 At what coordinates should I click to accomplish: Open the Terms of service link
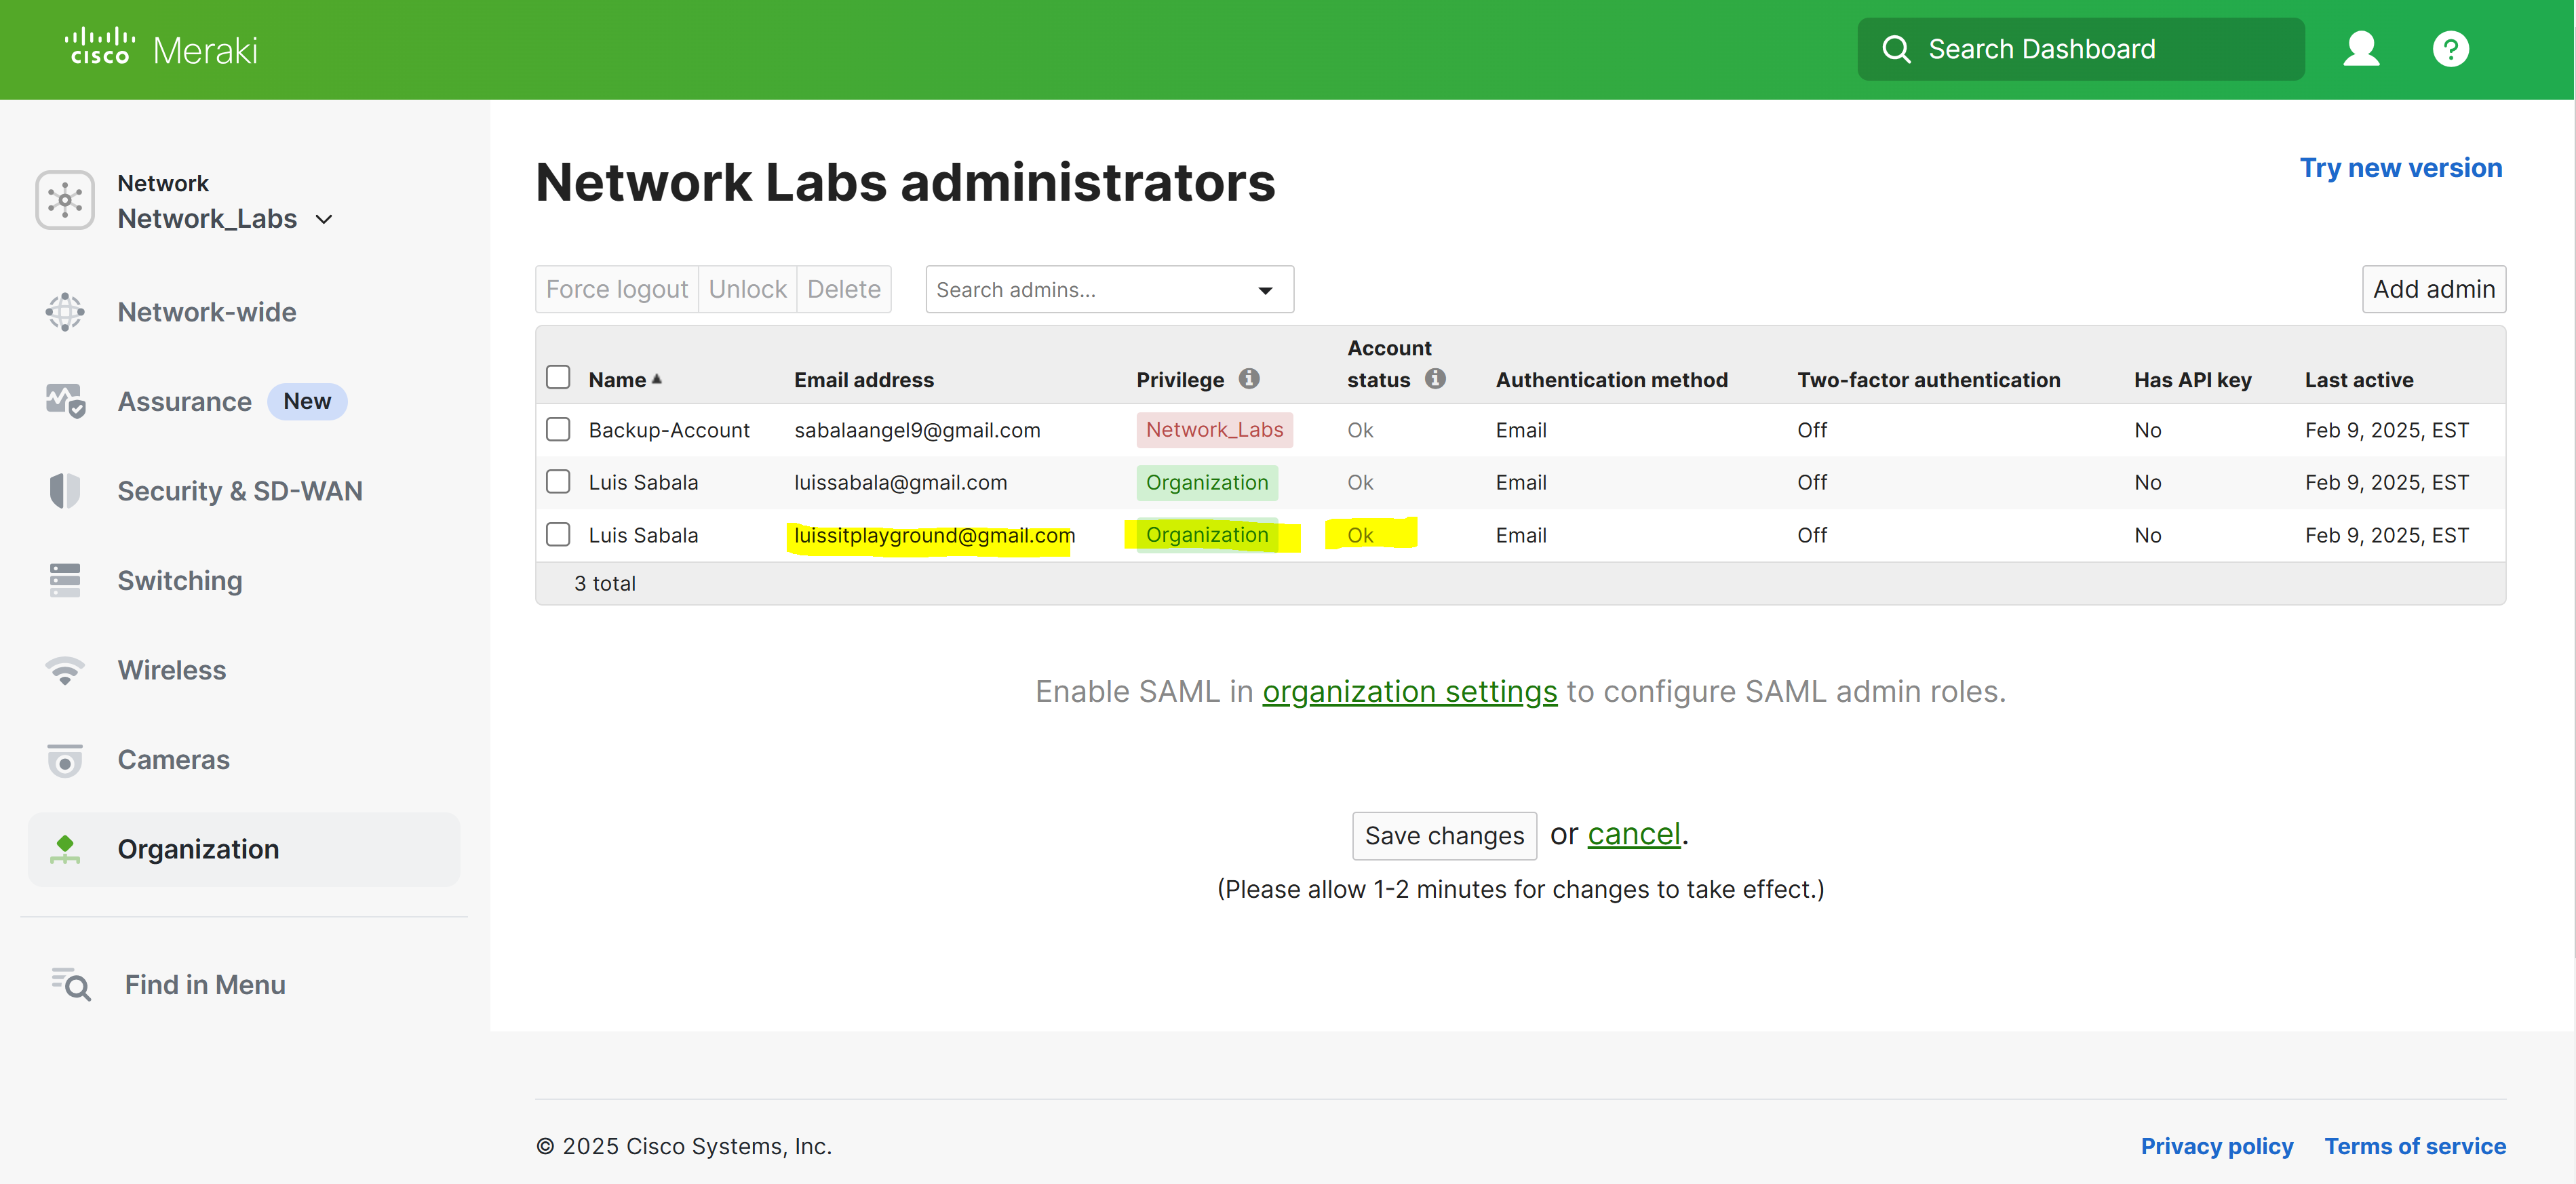[2415, 1146]
